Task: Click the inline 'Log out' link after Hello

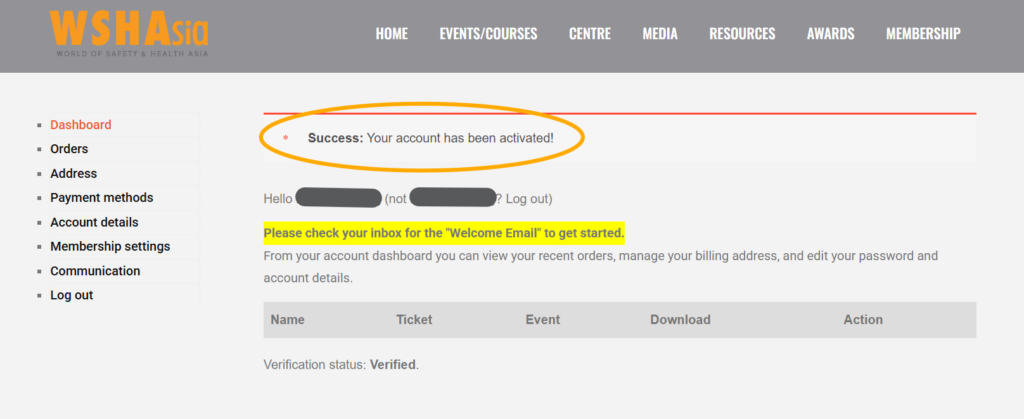Action: click(527, 199)
